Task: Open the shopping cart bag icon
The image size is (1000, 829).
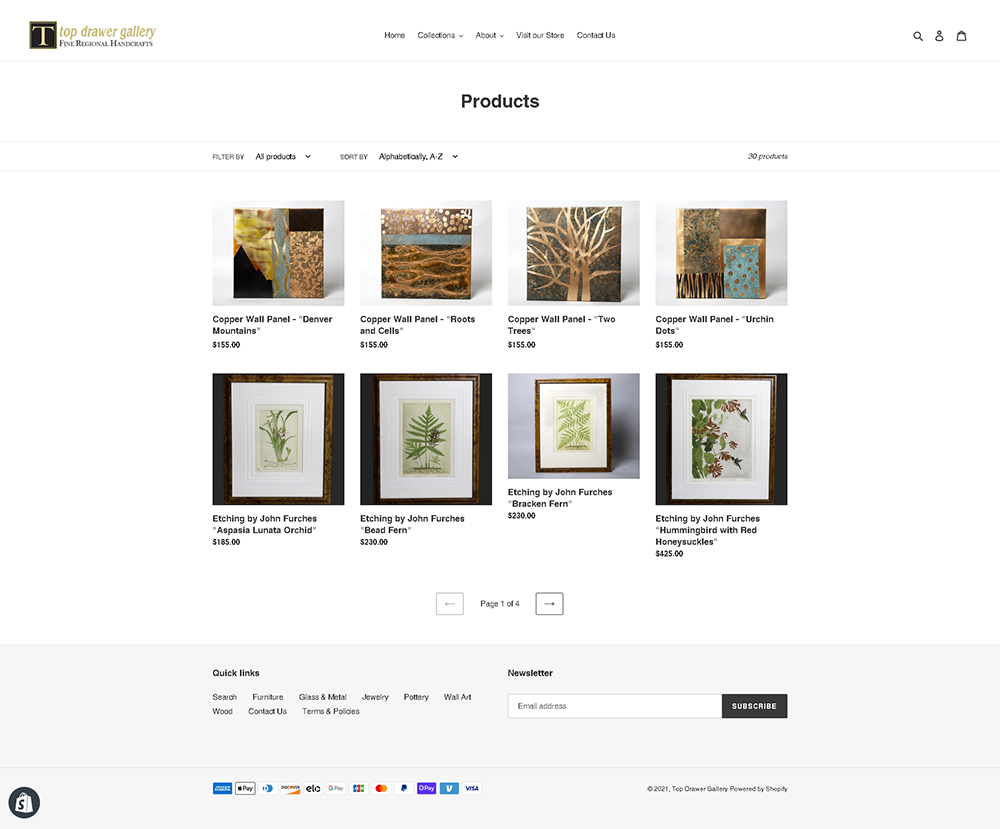Action: 961,36
